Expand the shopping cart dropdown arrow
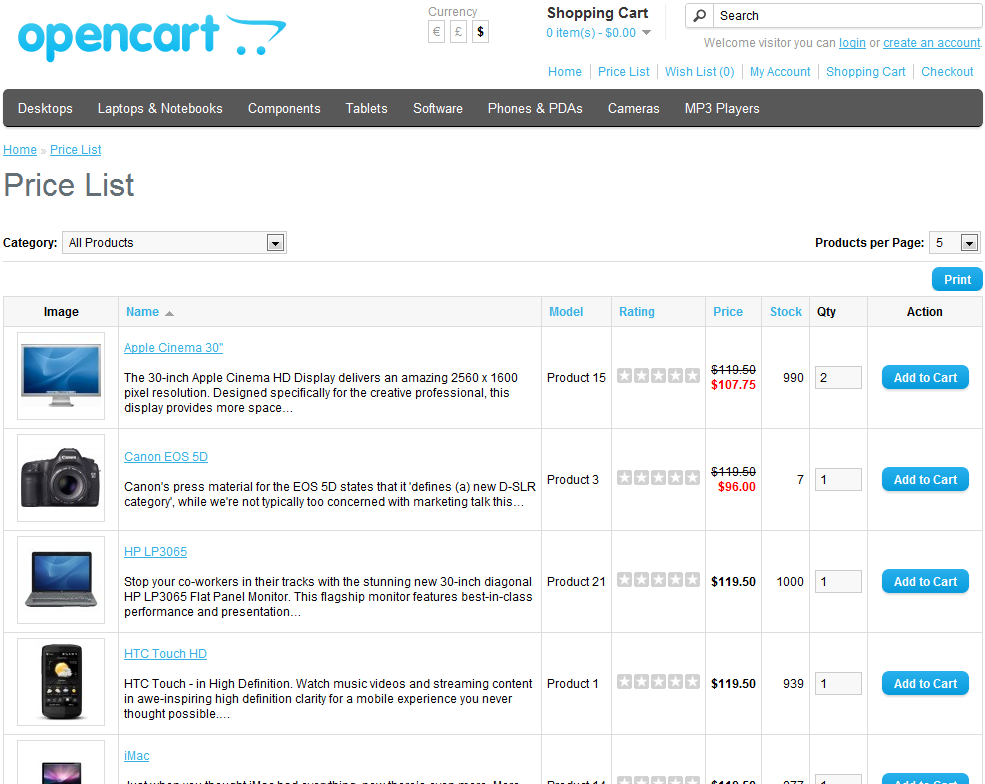This screenshot has height=784, width=985. [x=646, y=33]
